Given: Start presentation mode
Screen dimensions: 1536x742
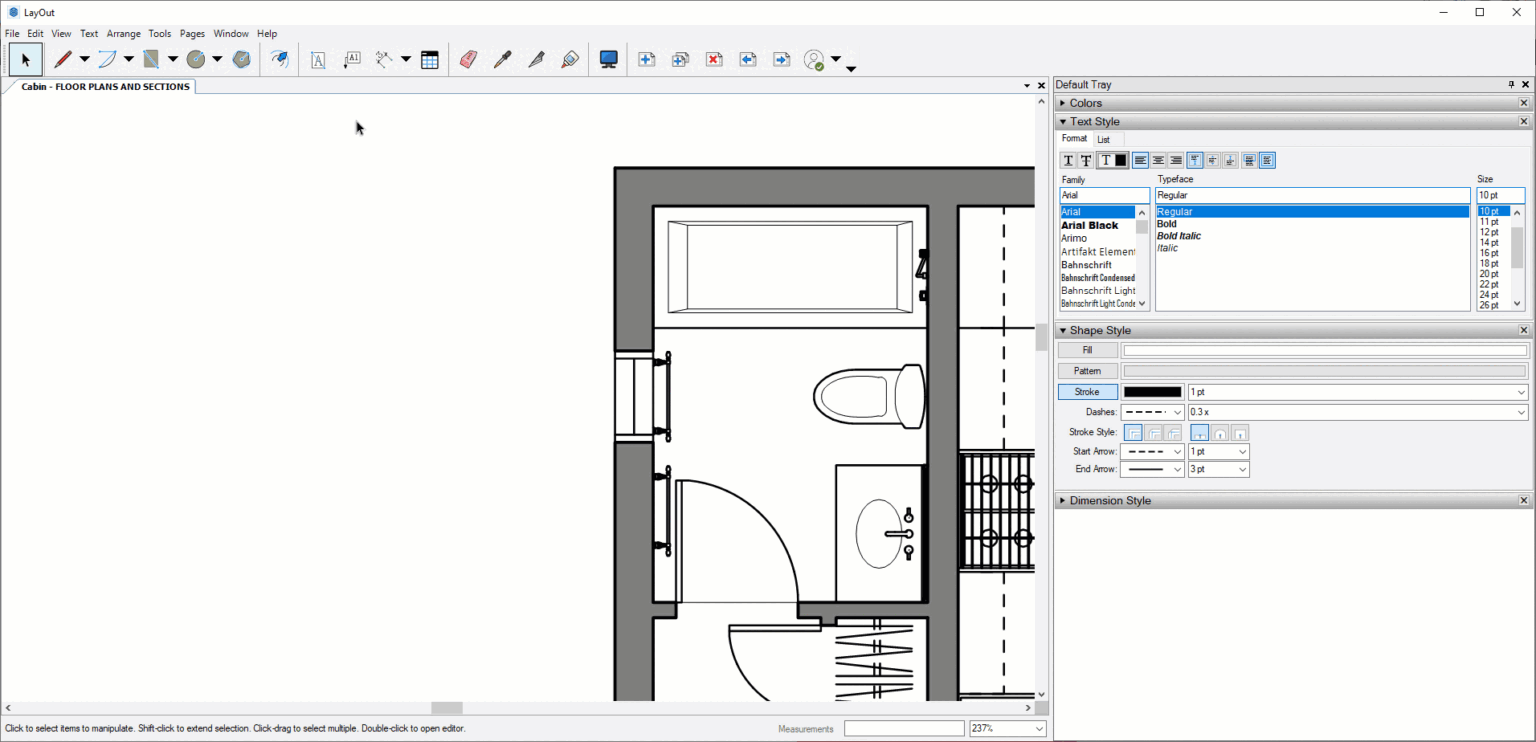Looking at the screenshot, I should click(x=608, y=59).
